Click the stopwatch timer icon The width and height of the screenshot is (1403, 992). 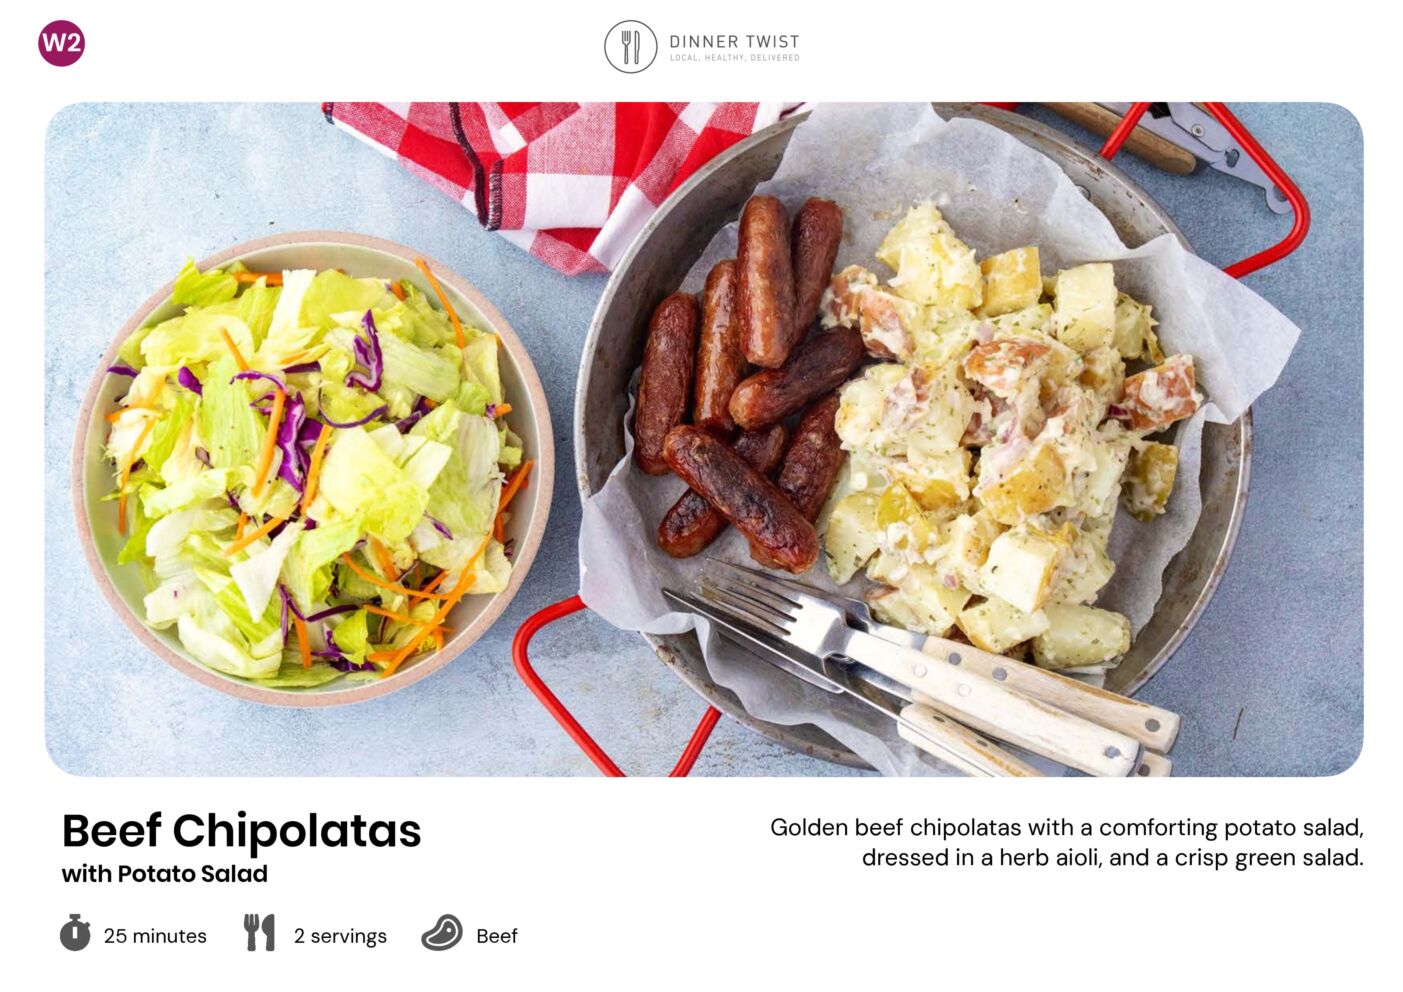tap(75, 932)
